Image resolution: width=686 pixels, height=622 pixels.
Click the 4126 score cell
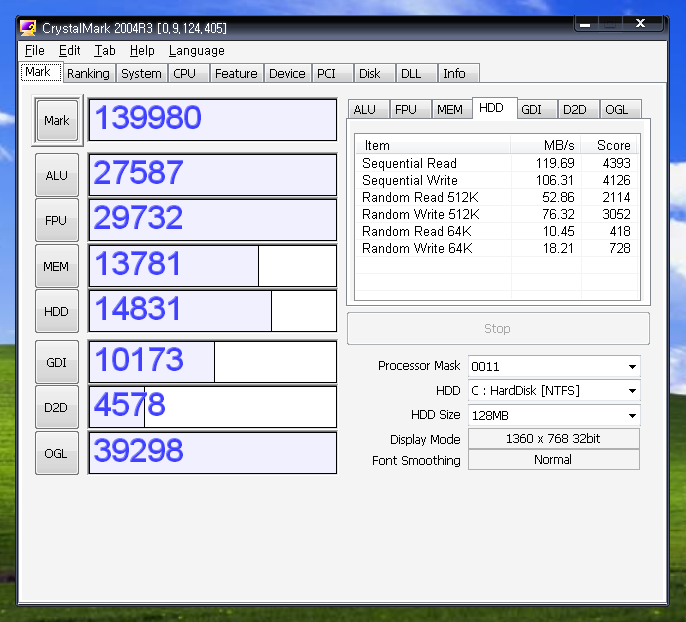[x=616, y=180]
